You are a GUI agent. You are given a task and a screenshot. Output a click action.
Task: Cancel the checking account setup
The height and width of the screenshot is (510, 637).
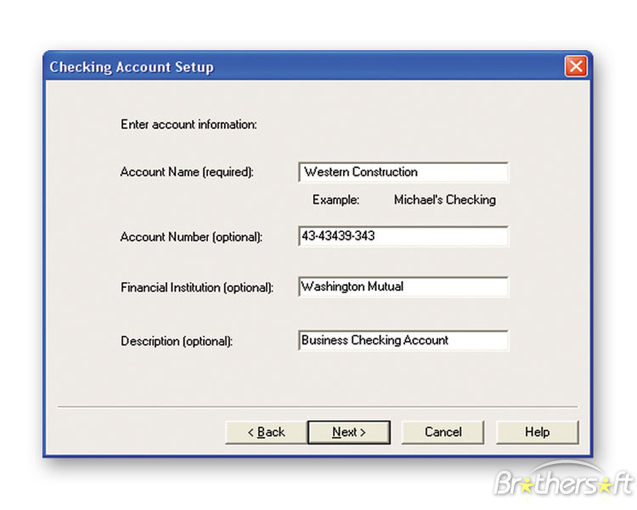[443, 432]
